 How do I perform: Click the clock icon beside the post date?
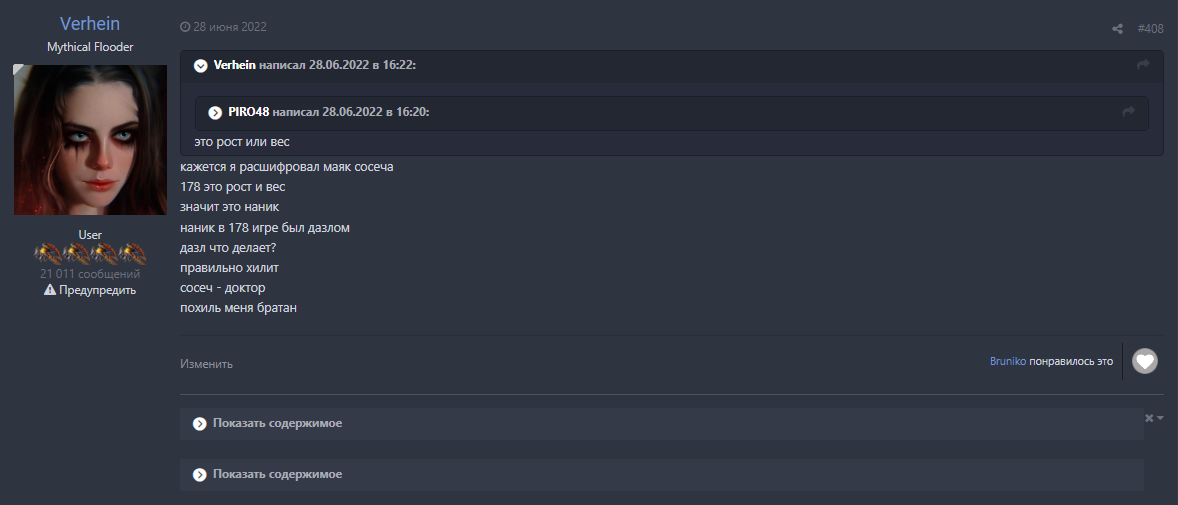[x=184, y=27]
